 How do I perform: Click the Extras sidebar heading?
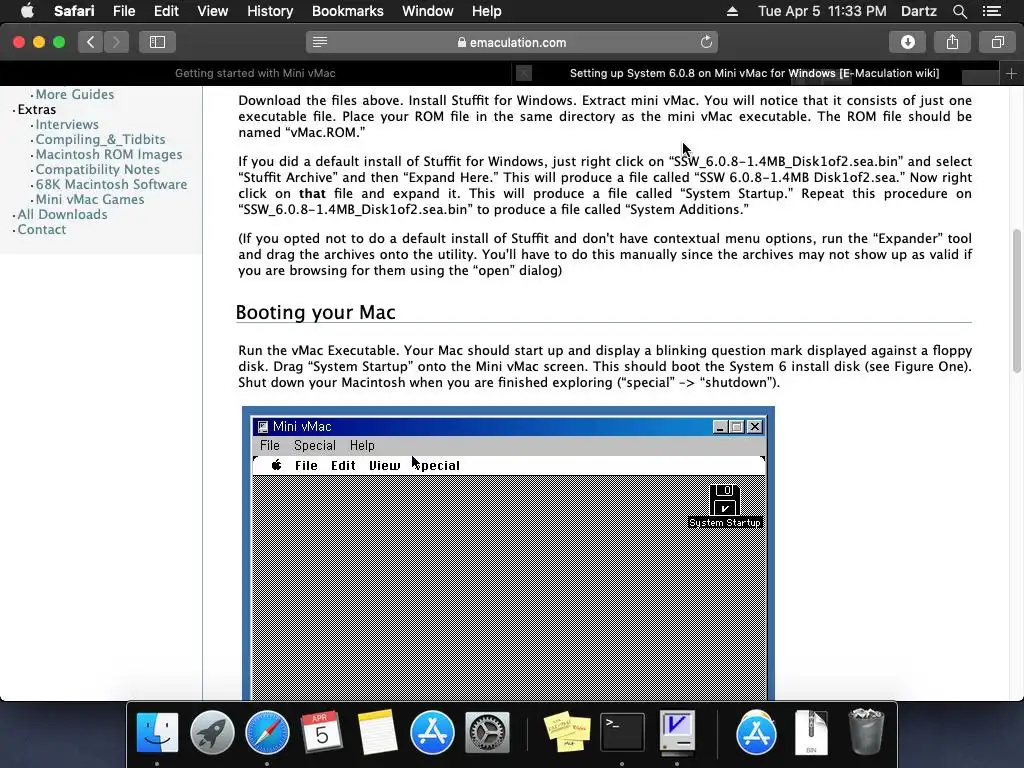tap(37, 109)
